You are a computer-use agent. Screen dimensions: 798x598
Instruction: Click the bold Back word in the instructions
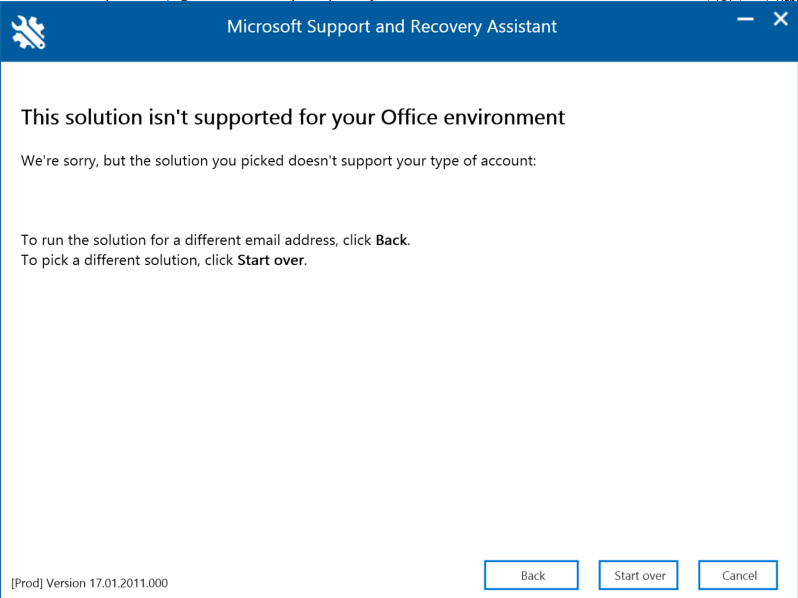tap(391, 240)
